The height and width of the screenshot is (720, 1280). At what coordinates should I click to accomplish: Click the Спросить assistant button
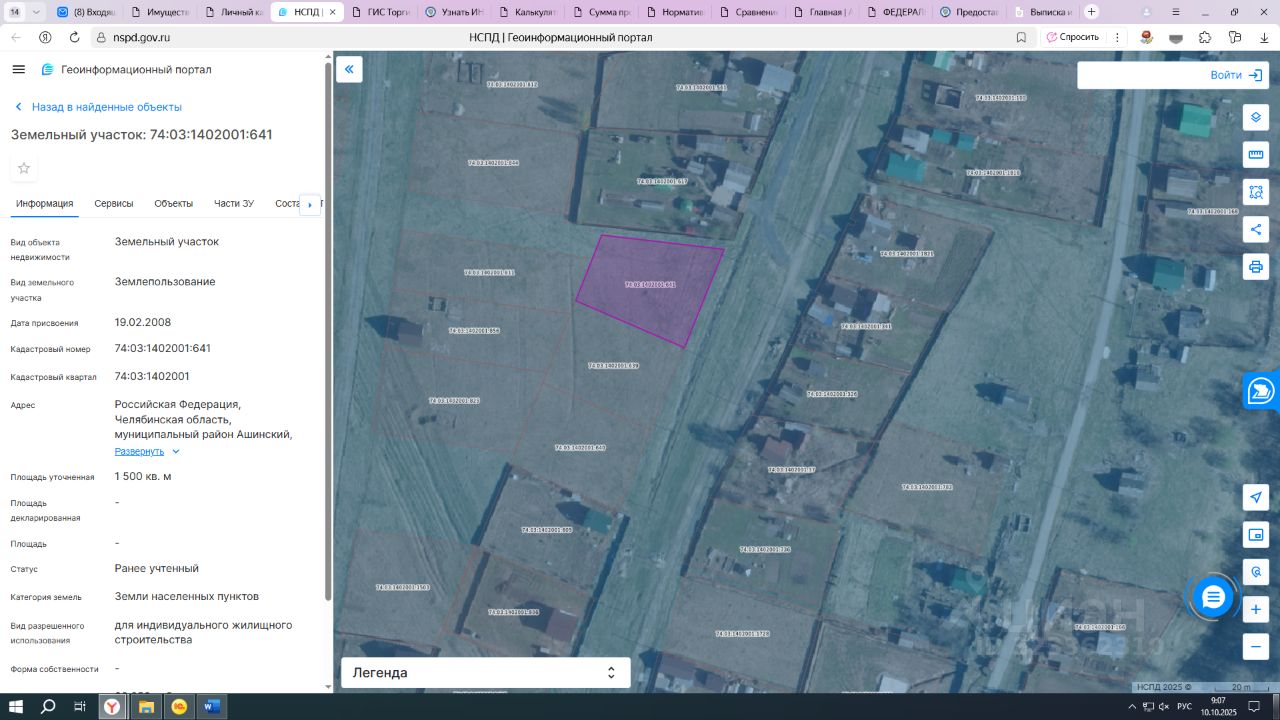tap(1071, 37)
